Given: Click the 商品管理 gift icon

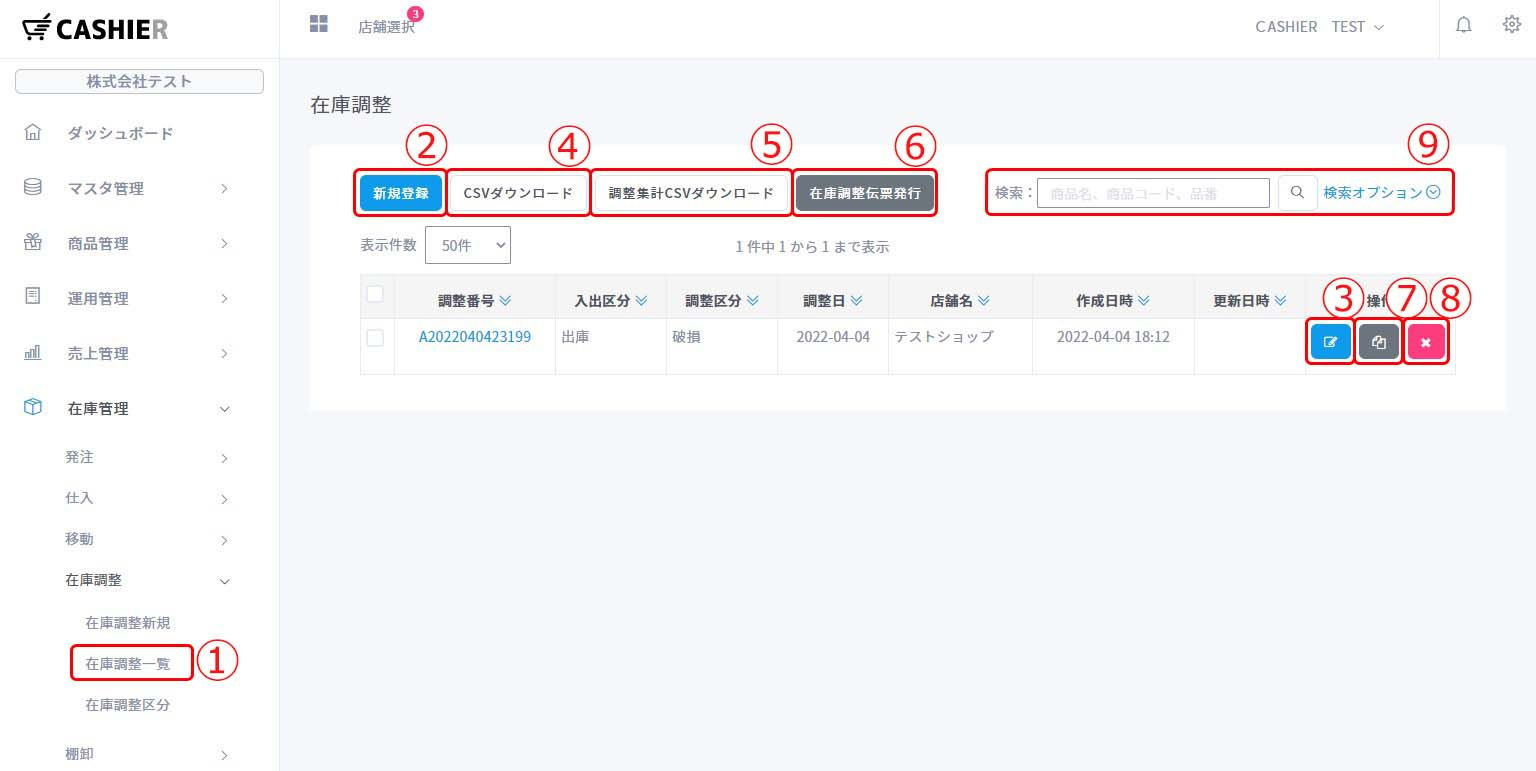Looking at the screenshot, I should pos(33,242).
